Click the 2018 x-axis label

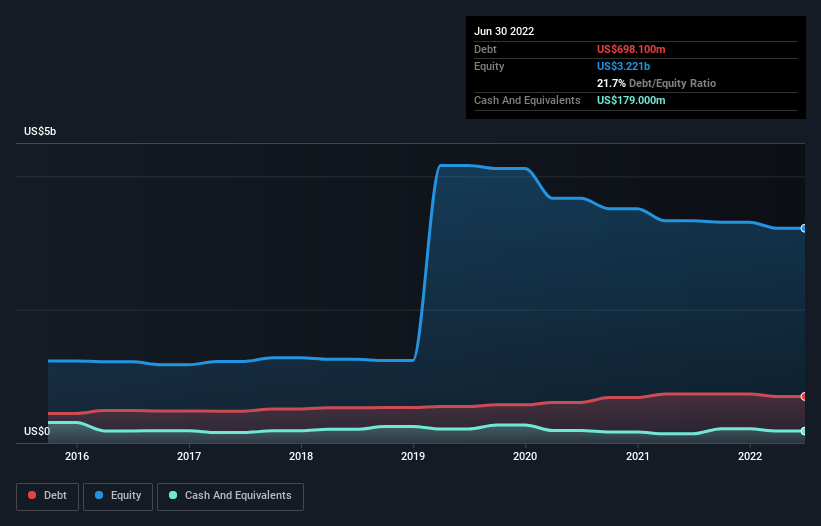pyautogui.click(x=301, y=456)
